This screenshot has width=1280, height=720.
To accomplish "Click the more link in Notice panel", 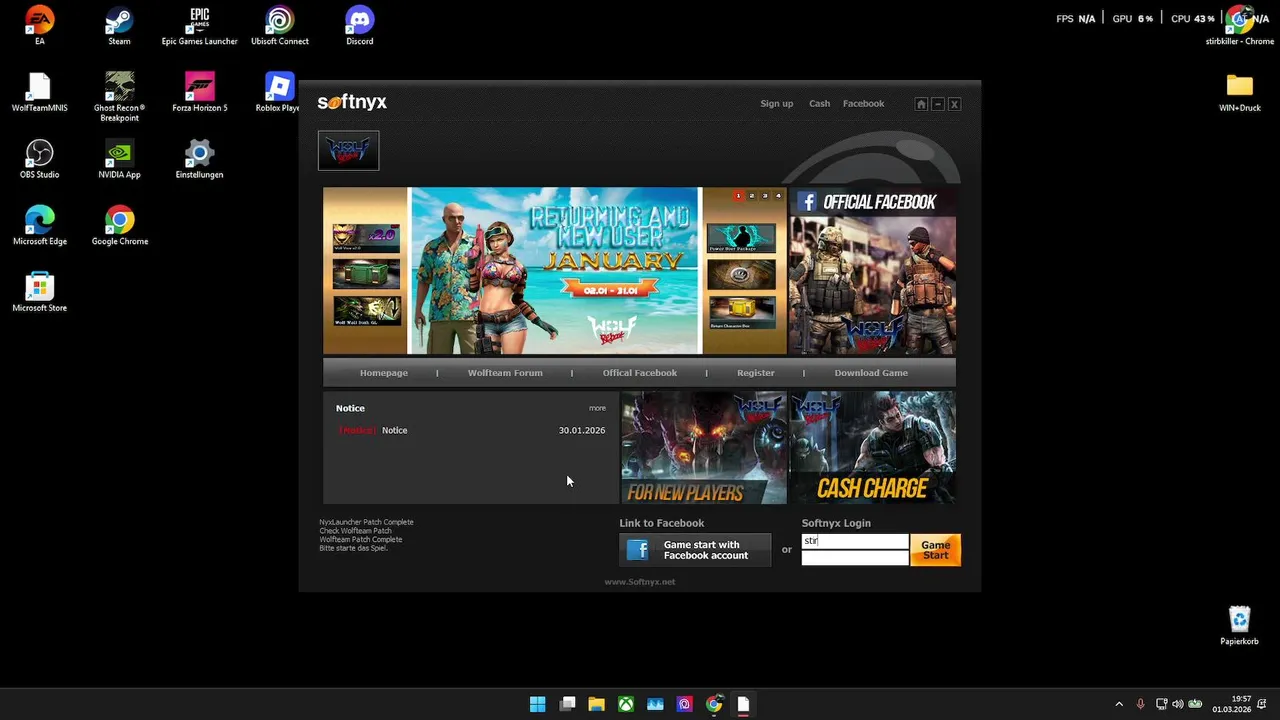I will [597, 408].
